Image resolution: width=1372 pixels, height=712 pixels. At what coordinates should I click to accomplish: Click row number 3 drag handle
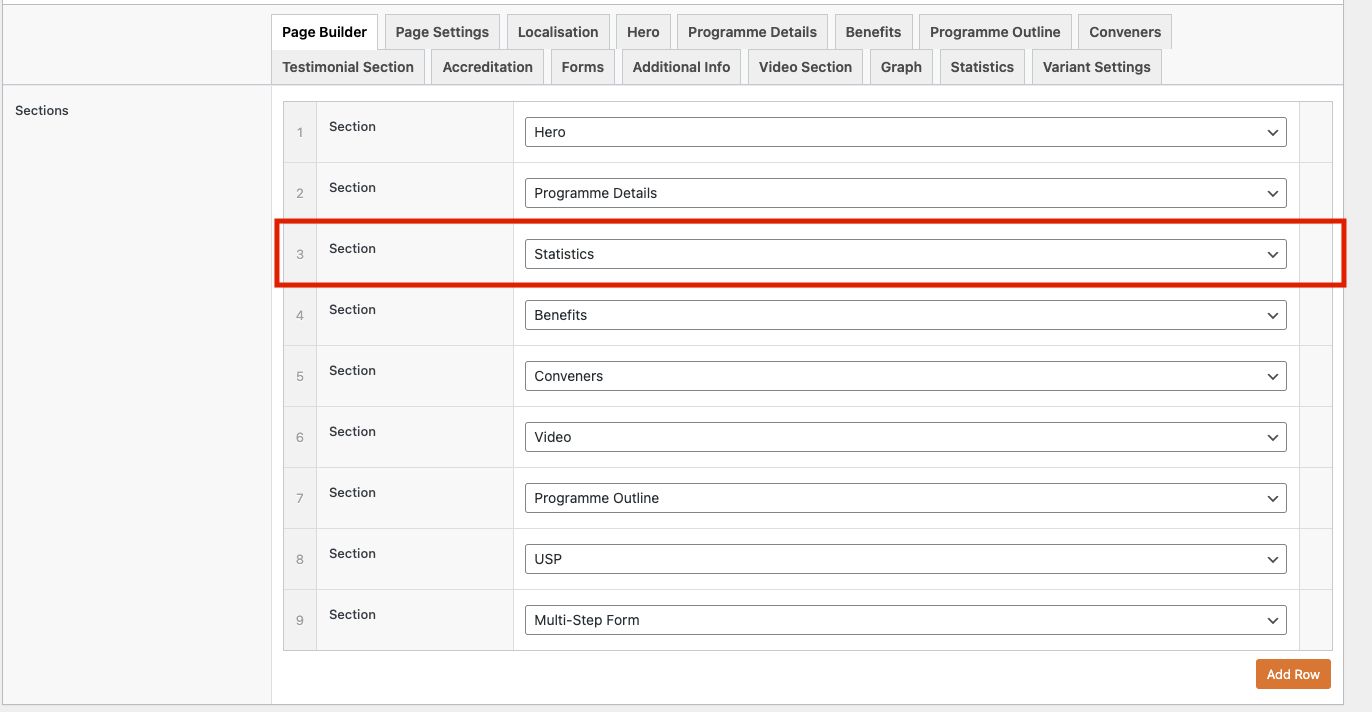300,255
